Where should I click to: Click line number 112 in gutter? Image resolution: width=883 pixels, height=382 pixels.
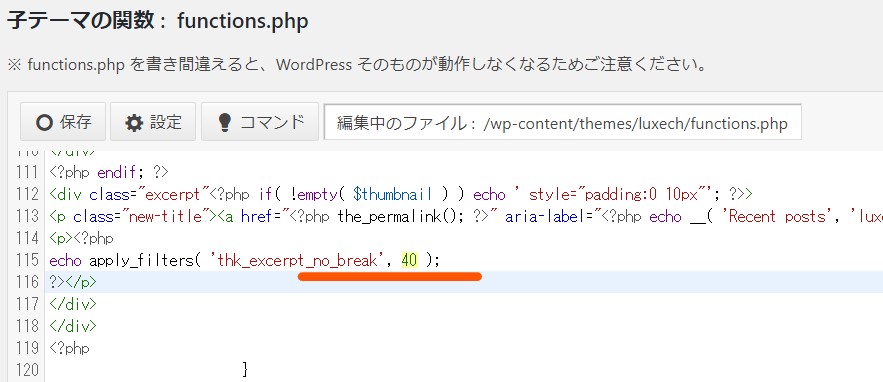28,194
